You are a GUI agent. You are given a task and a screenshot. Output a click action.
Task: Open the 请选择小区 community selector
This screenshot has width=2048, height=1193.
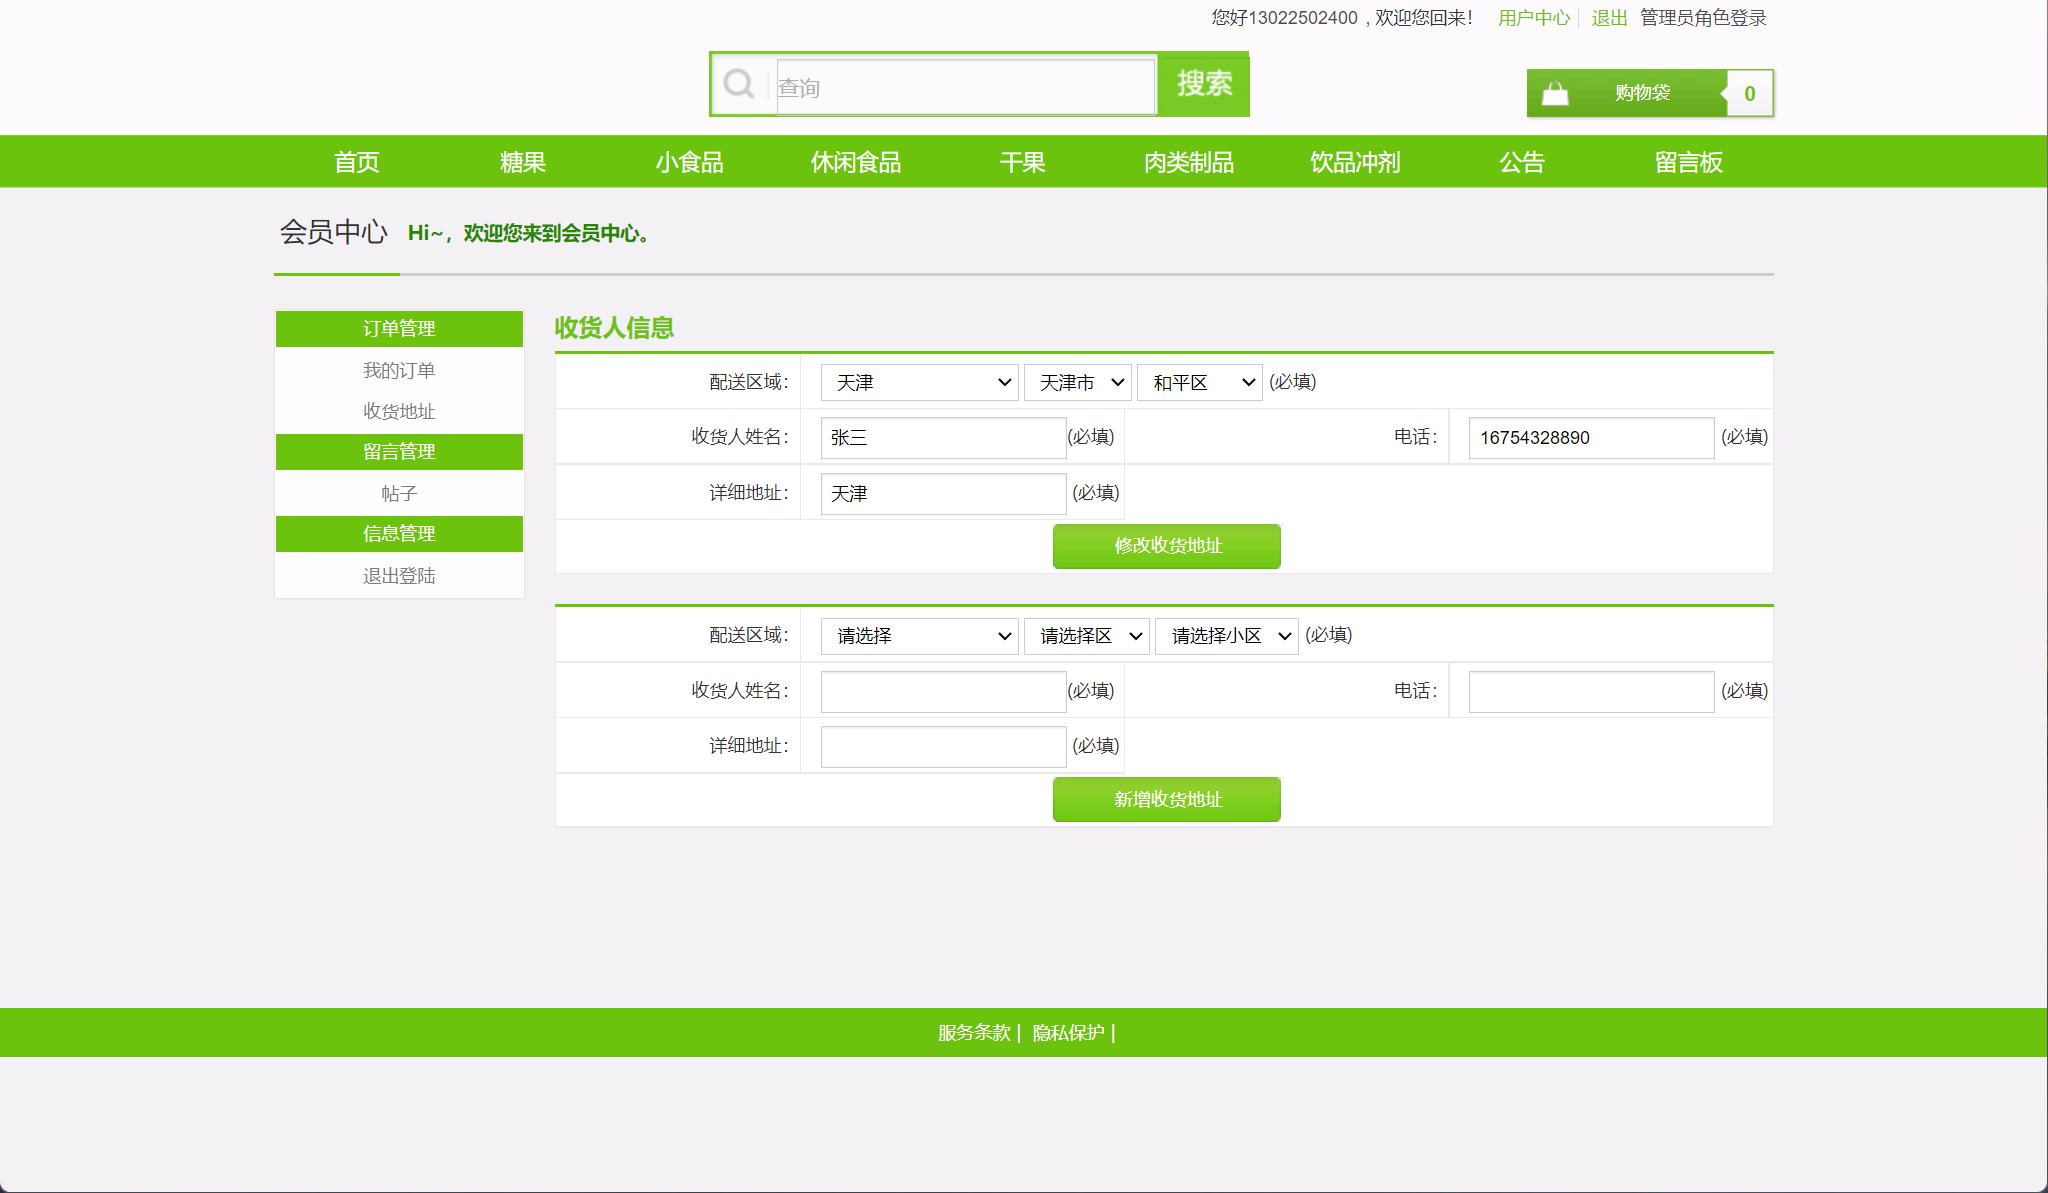tap(1226, 635)
